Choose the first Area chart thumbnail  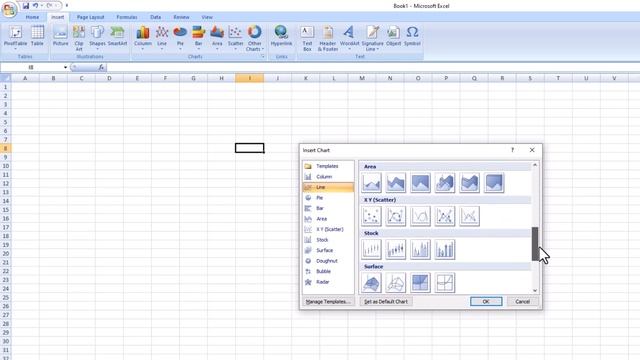[x=371, y=183]
